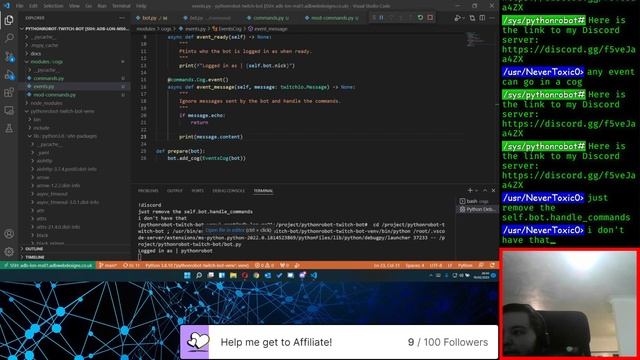The height and width of the screenshot is (360, 640).
Task: Add a new terminal with plus icon
Action: pos(470,191)
